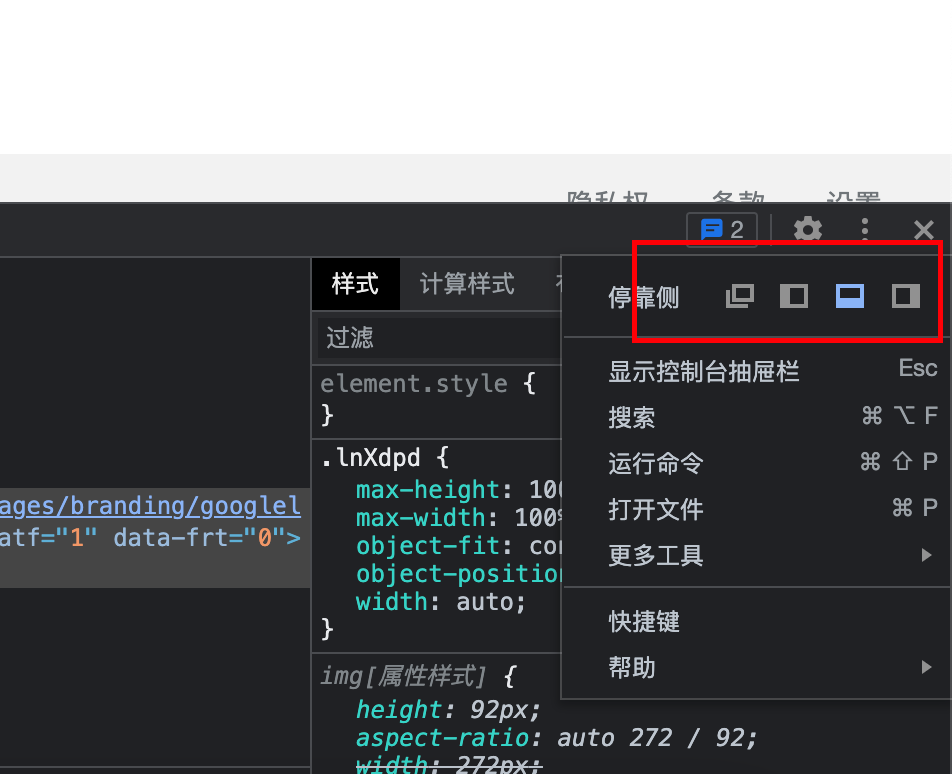This screenshot has width=952, height=774.
Task: Dock DevTools to the left side
Action: [x=794, y=296]
